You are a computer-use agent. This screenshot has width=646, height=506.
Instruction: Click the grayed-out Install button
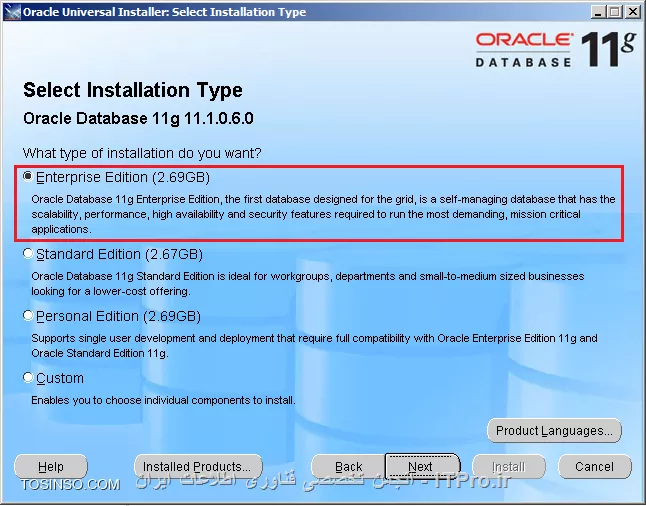pyautogui.click(x=509, y=466)
